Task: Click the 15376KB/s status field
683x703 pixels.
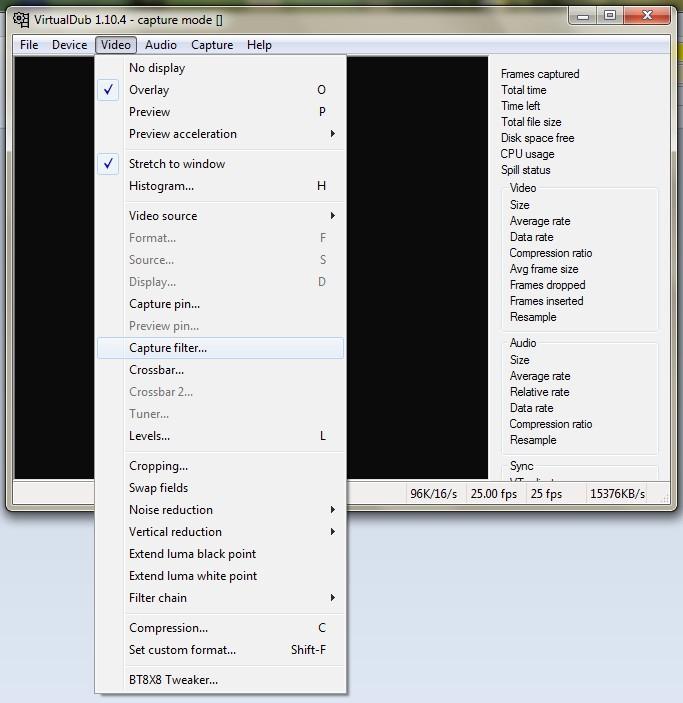Action: coord(617,494)
